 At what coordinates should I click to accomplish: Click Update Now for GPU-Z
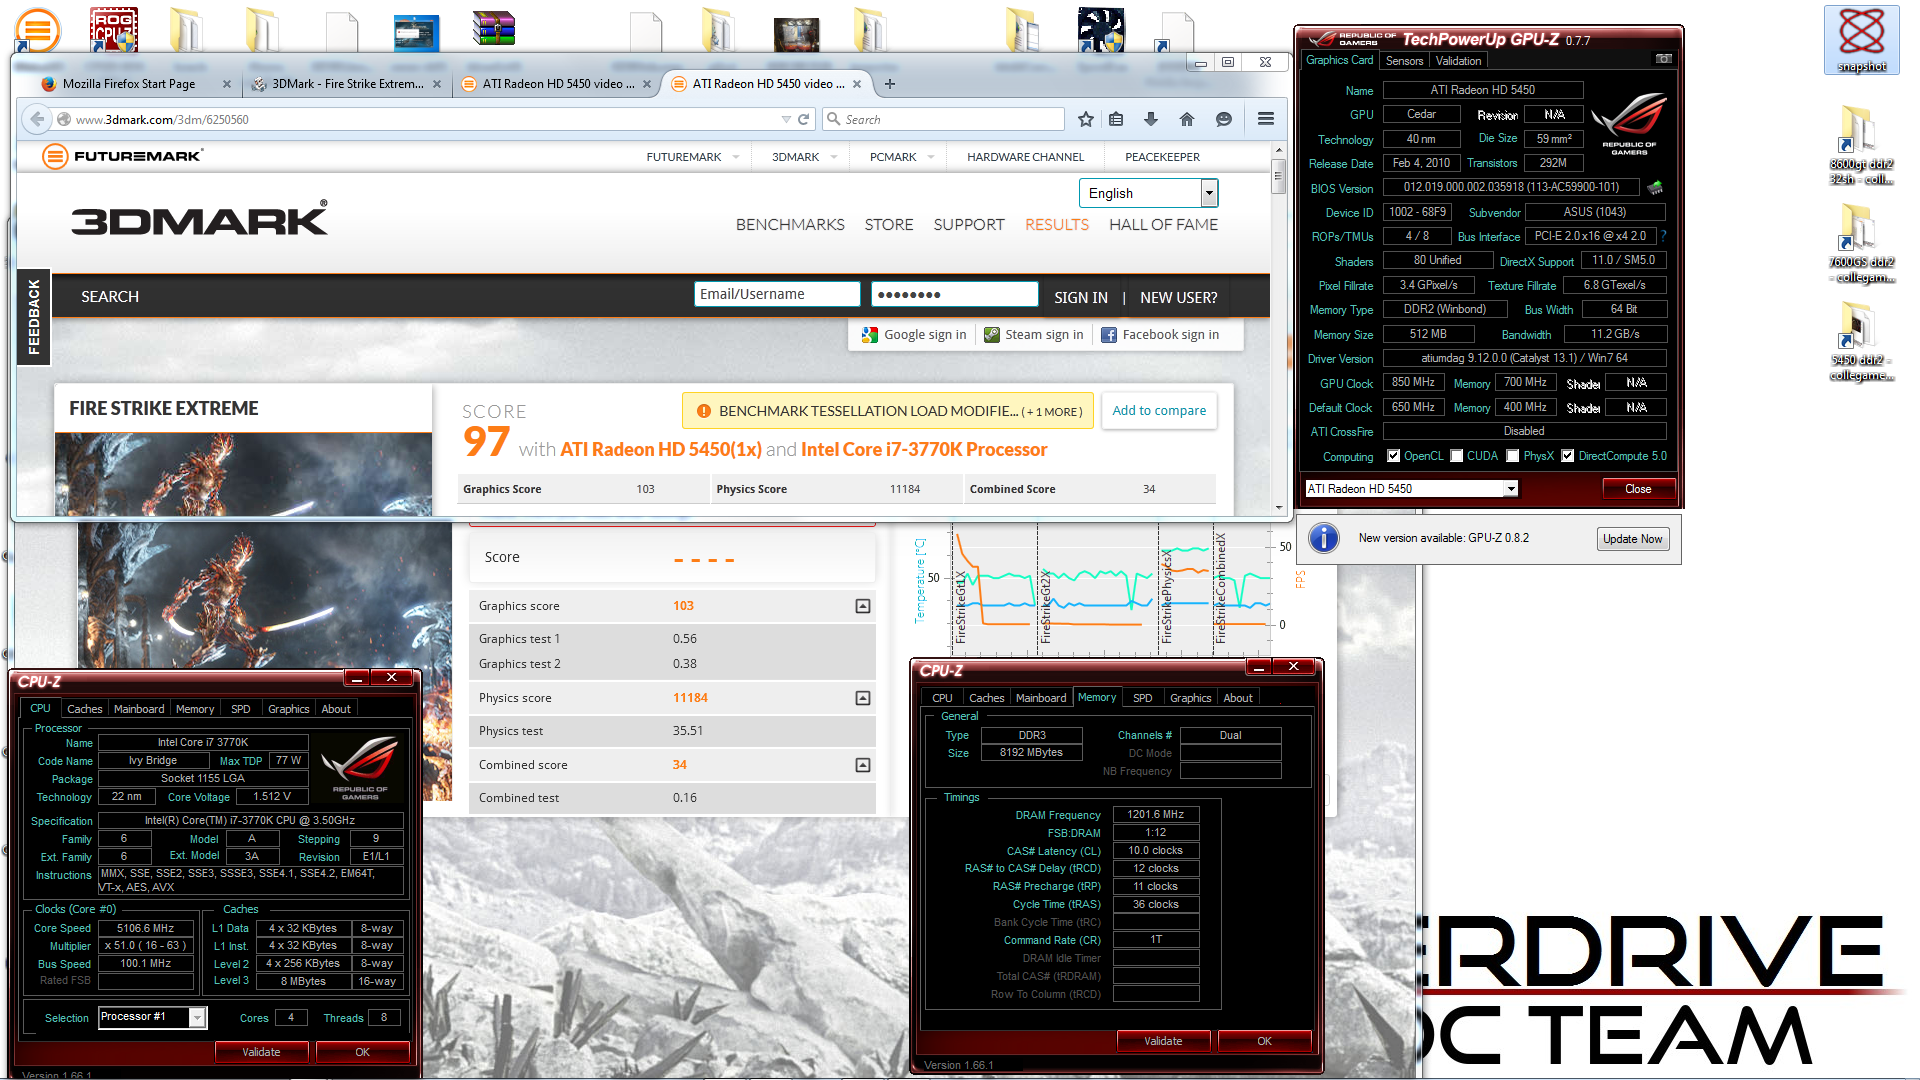[x=1632, y=539]
